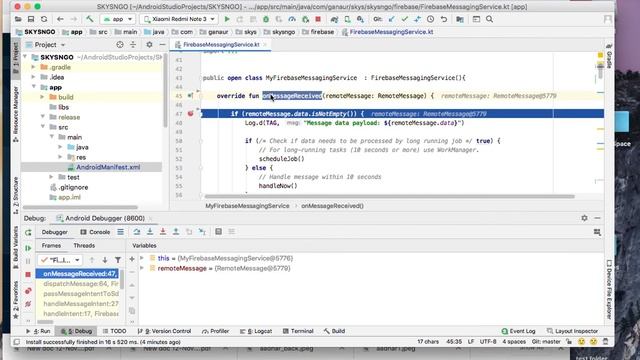This screenshot has width=640, height=360.
Task: Select the Debugger tab
Action: pyautogui.click(x=55, y=232)
